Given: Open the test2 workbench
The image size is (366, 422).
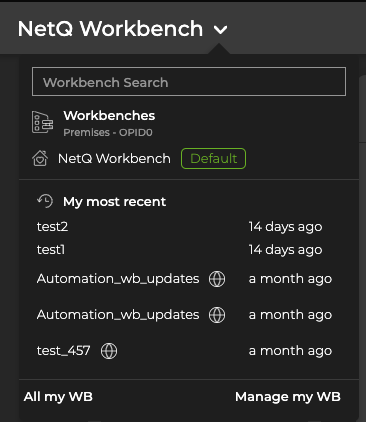Looking at the screenshot, I should coord(52,227).
